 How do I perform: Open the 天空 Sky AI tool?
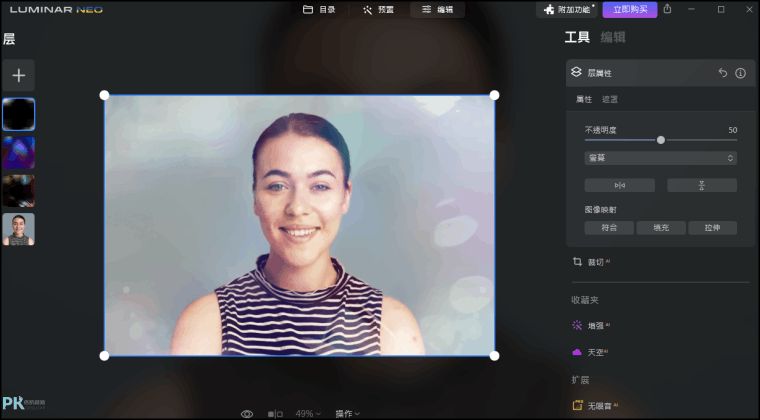pyautogui.click(x=590, y=352)
